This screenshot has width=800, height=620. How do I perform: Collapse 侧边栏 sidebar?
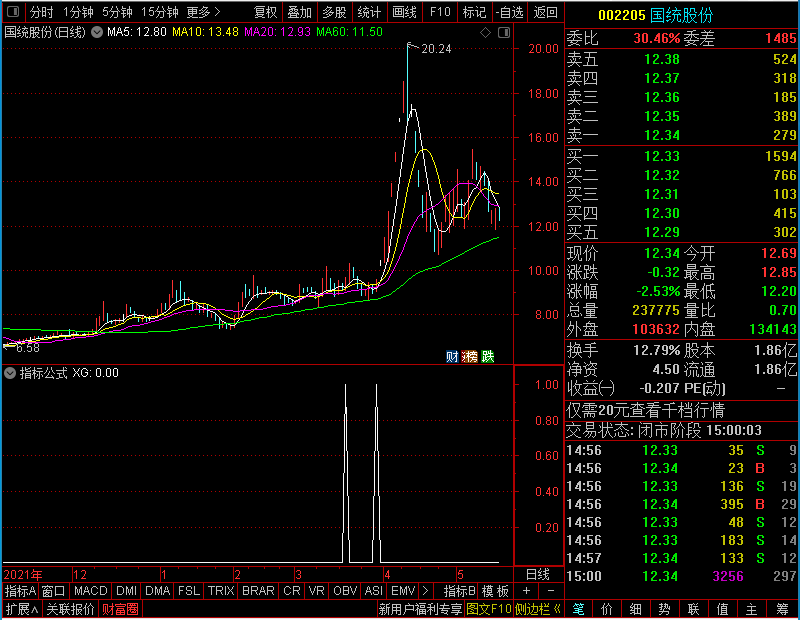click(x=538, y=609)
